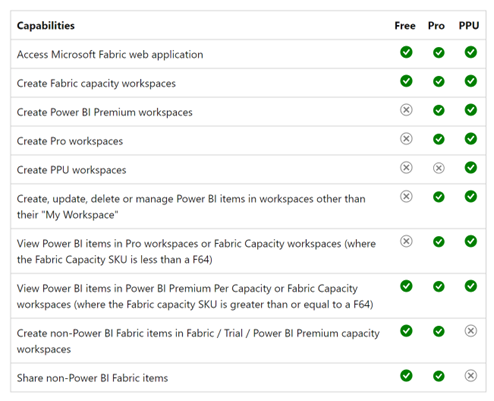Viewport: 494px width, 401px height.
Task: Select the Access Microsoft Fabric web application text
Action: (x=110, y=54)
